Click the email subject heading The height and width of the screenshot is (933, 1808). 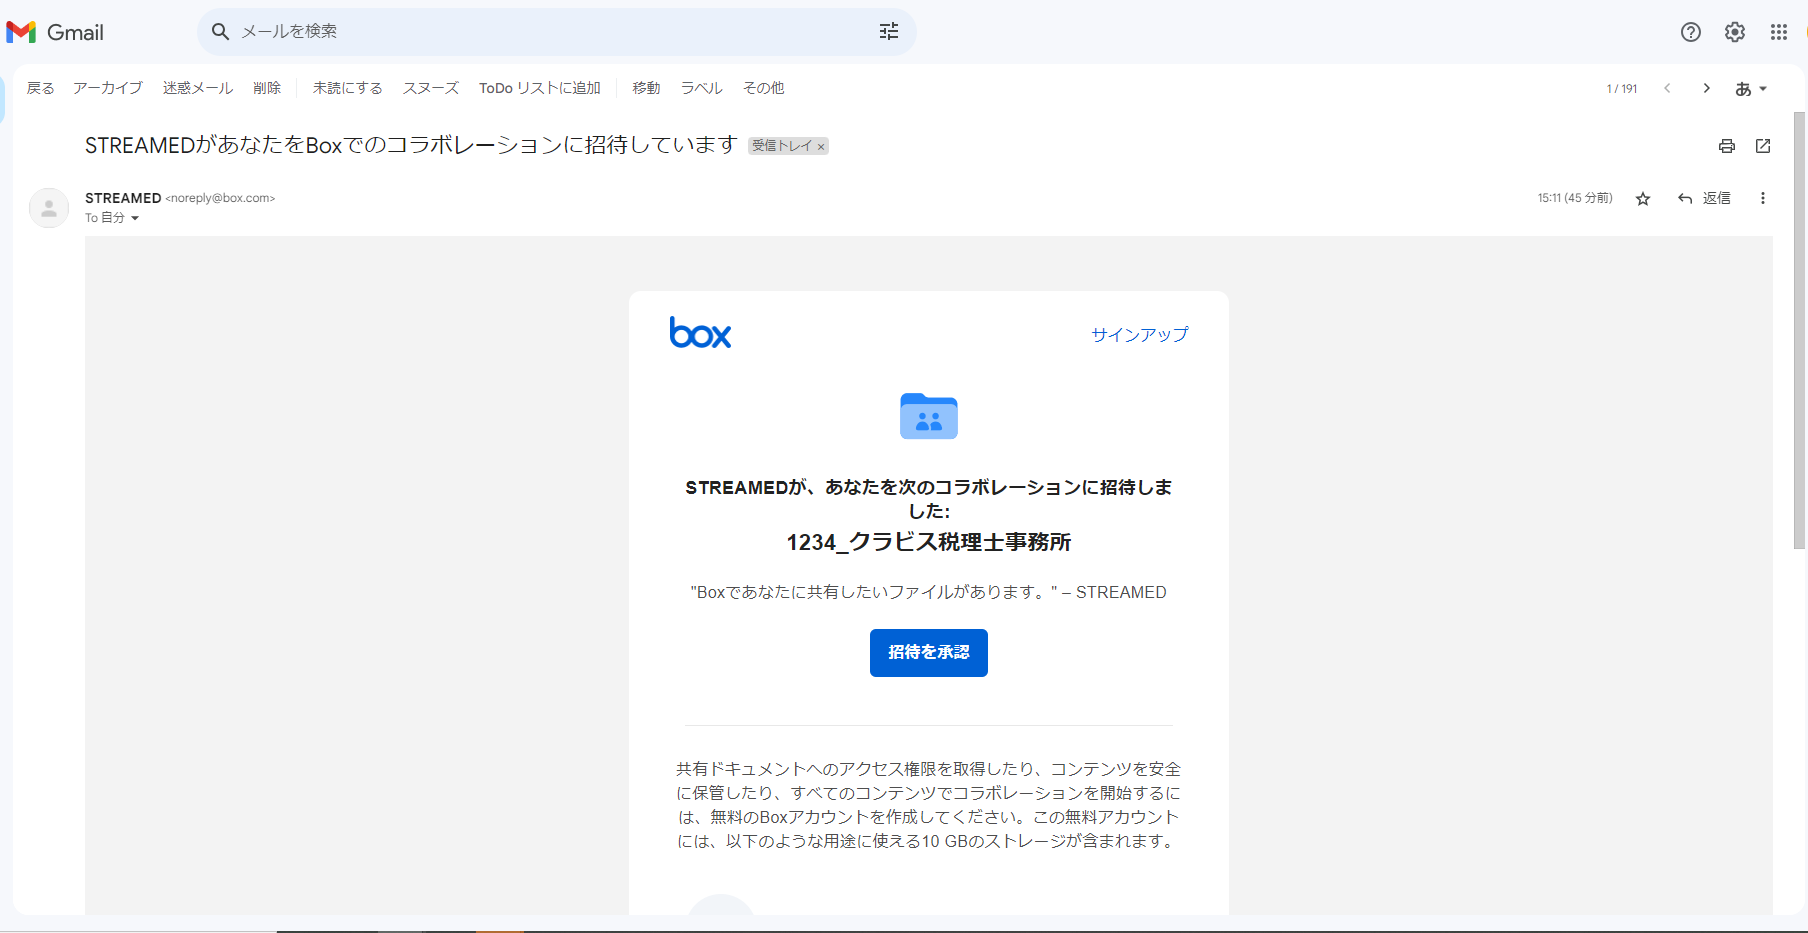pyautogui.click(x=411, y=146)
